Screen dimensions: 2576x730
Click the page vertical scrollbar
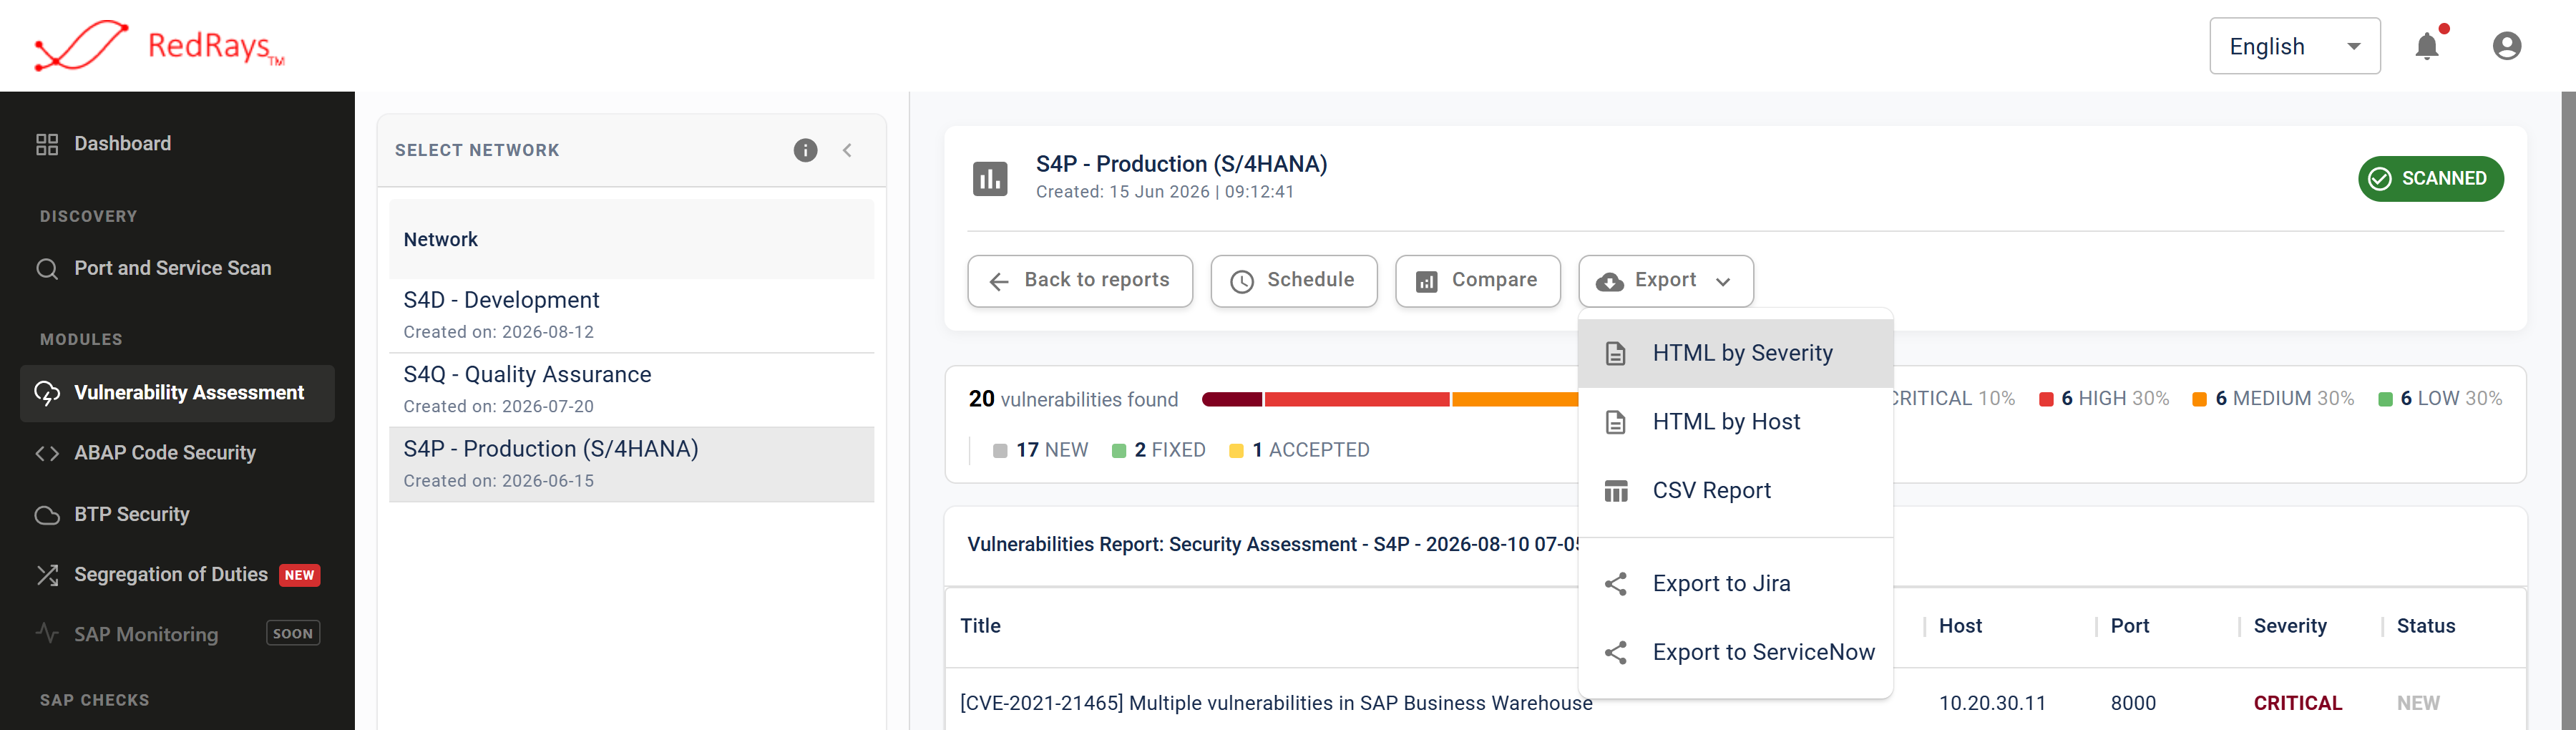point(2568,411)
